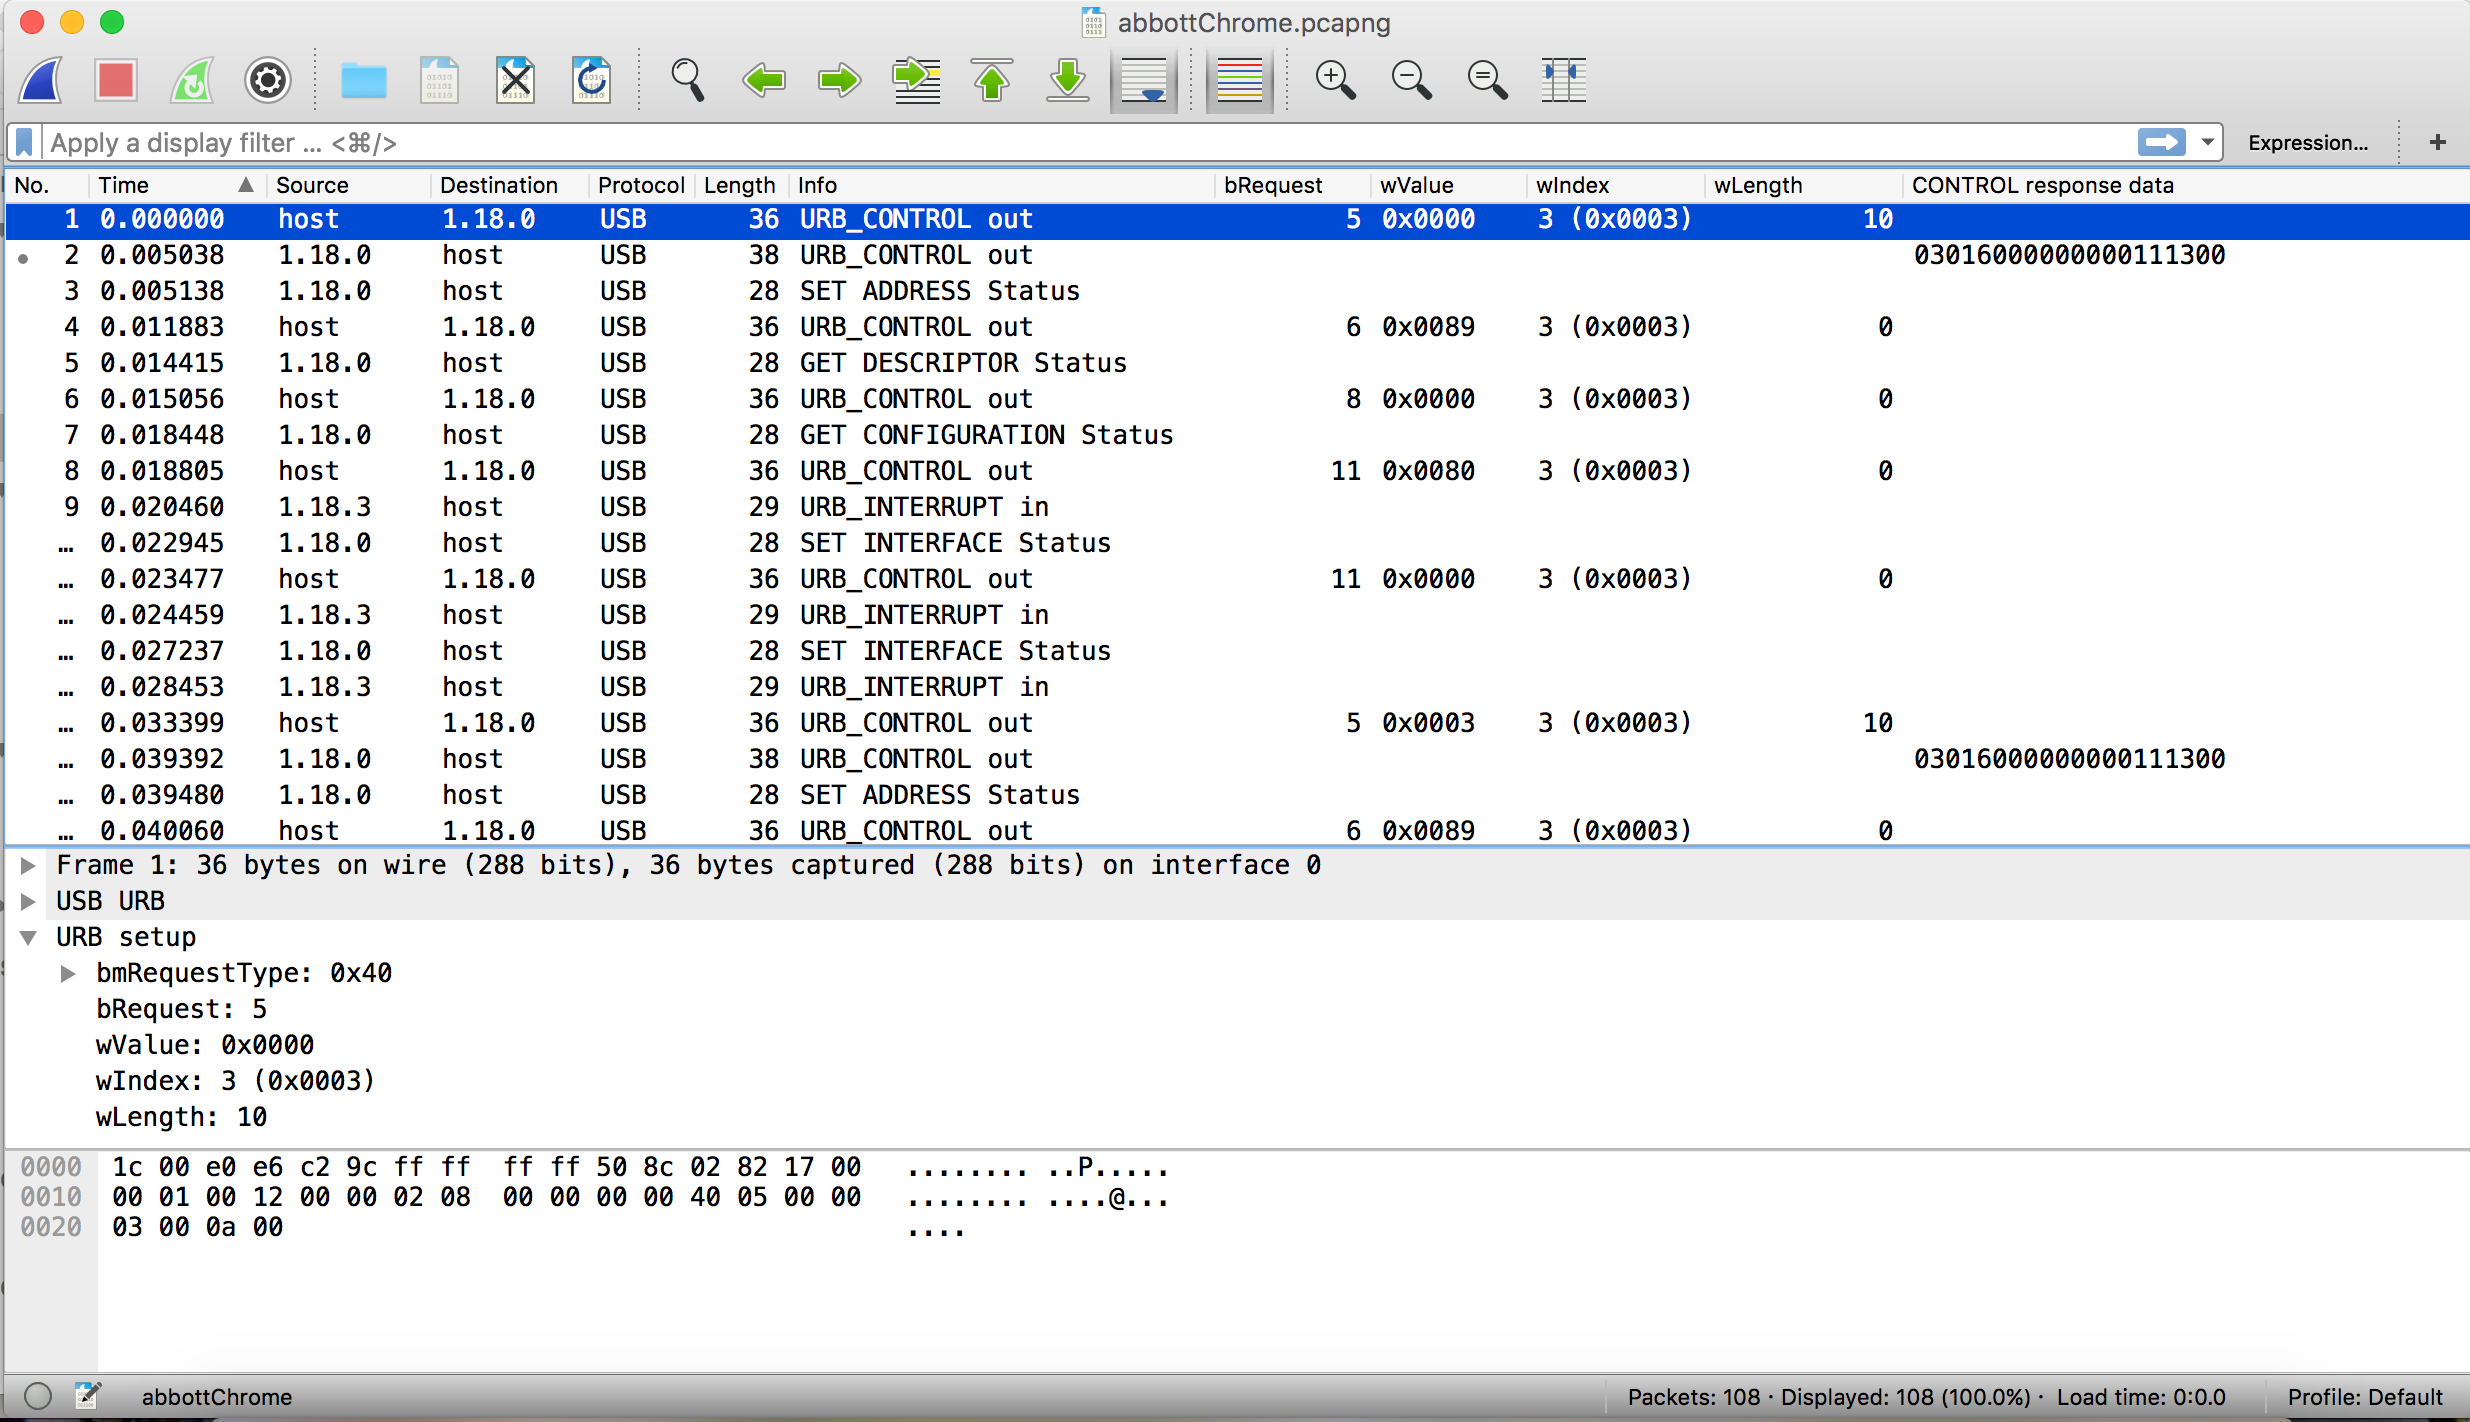Screen dimensions: 2470x1422
Task: Open the recent filters dropdown arrow
Action: [2207, 142]
